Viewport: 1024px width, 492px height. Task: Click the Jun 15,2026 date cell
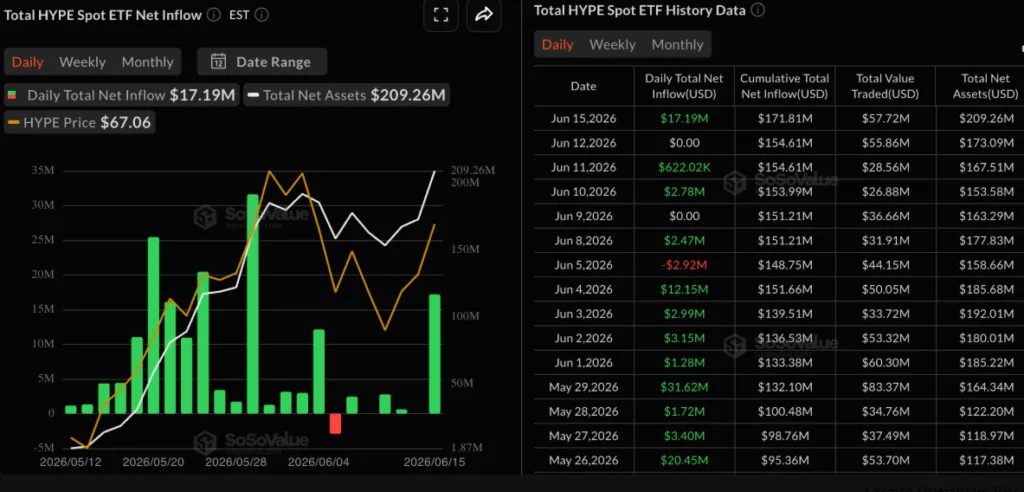[x=584, y=119]
